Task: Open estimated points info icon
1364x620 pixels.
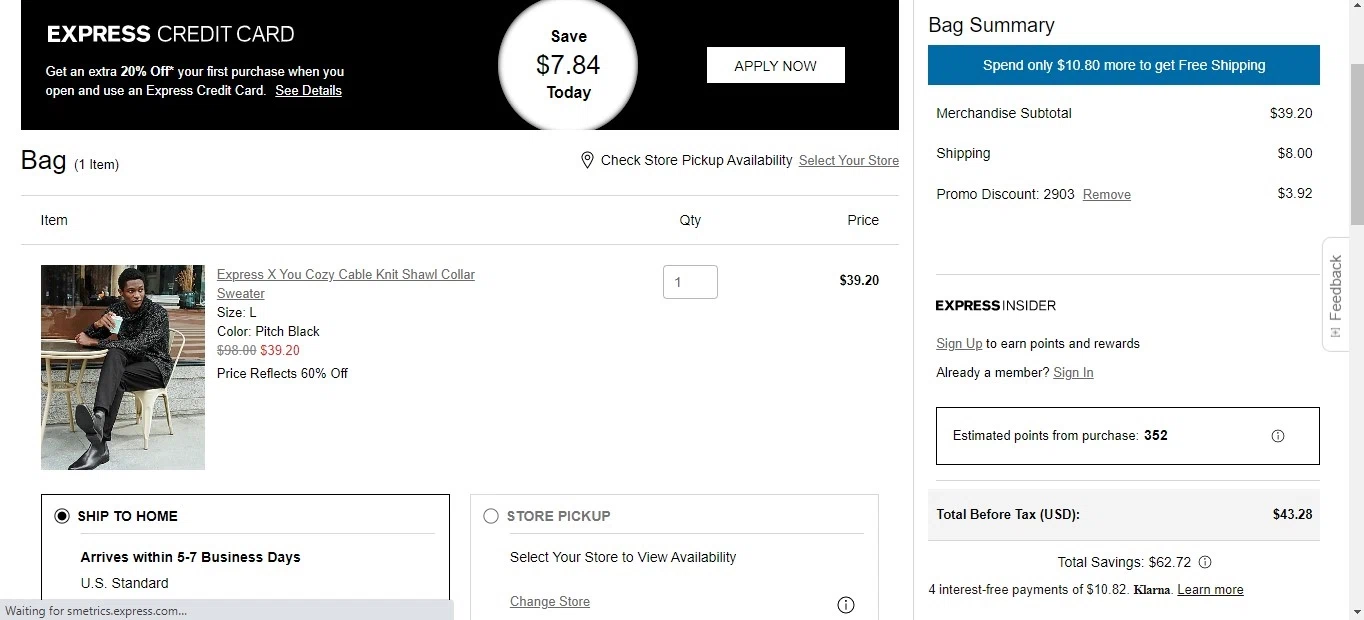Action: coord(1277,436)
